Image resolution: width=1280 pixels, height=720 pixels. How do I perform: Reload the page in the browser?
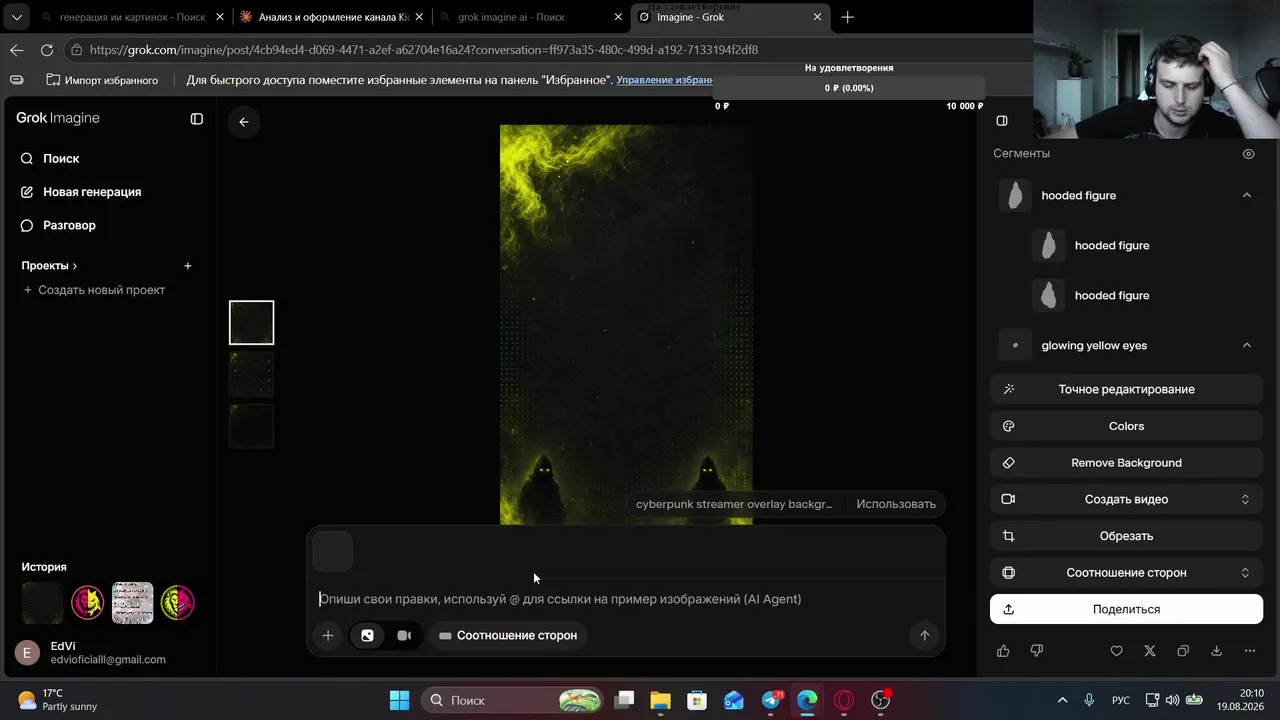coord(47,50)
